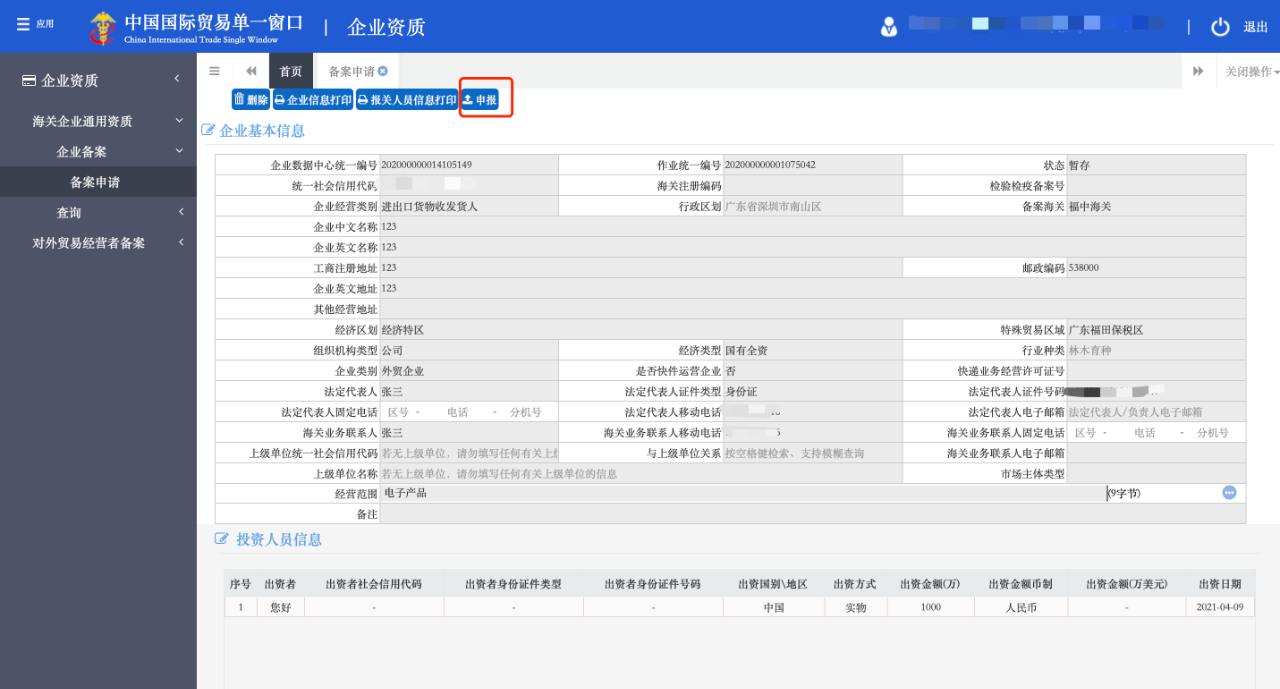This screenshot has height=689, width=1280.
Task: Click the 企业经营类别 field
Action: [x=468, y=206]
